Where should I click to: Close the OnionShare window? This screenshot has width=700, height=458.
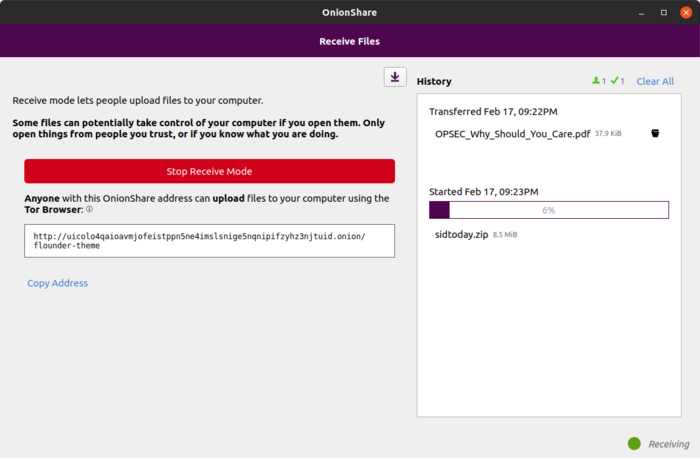(686, 12)
